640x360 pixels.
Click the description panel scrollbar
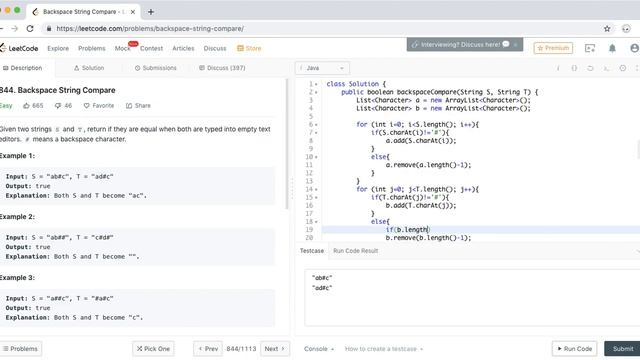287,144
